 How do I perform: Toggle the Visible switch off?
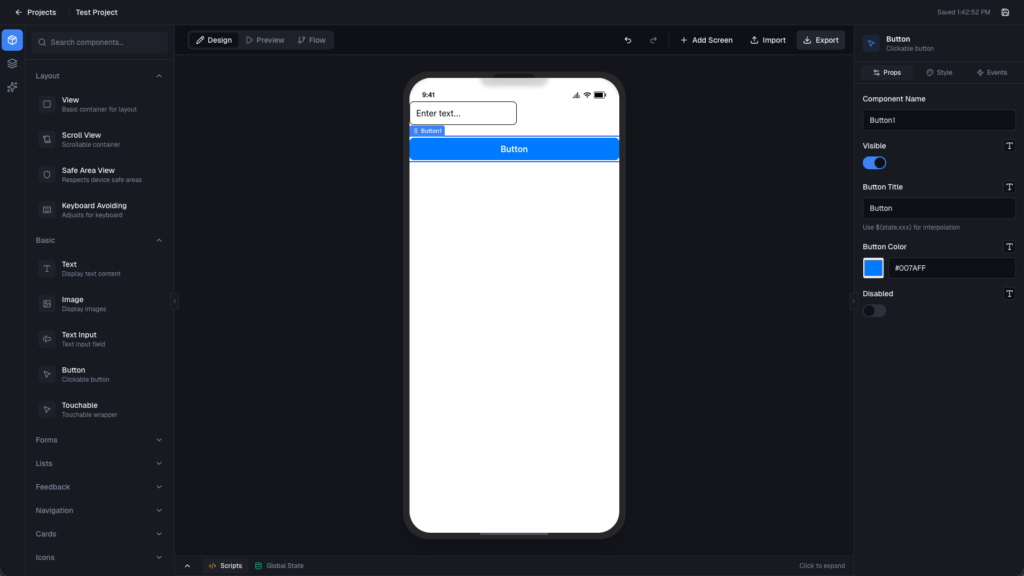(874, 163)
